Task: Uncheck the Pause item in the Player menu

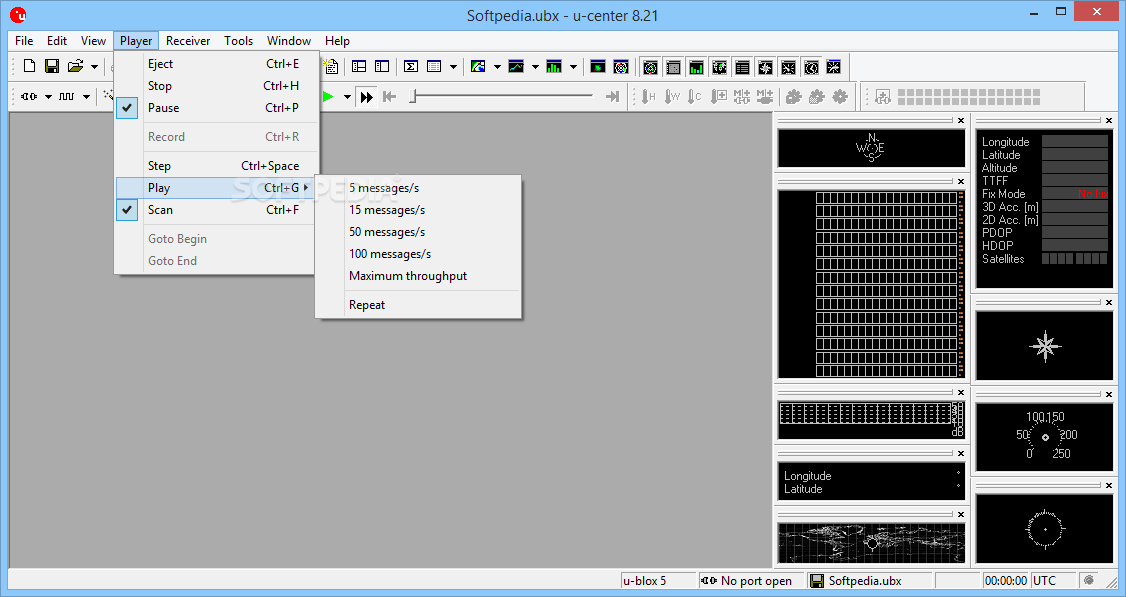Action: click(x=216, y=108)
